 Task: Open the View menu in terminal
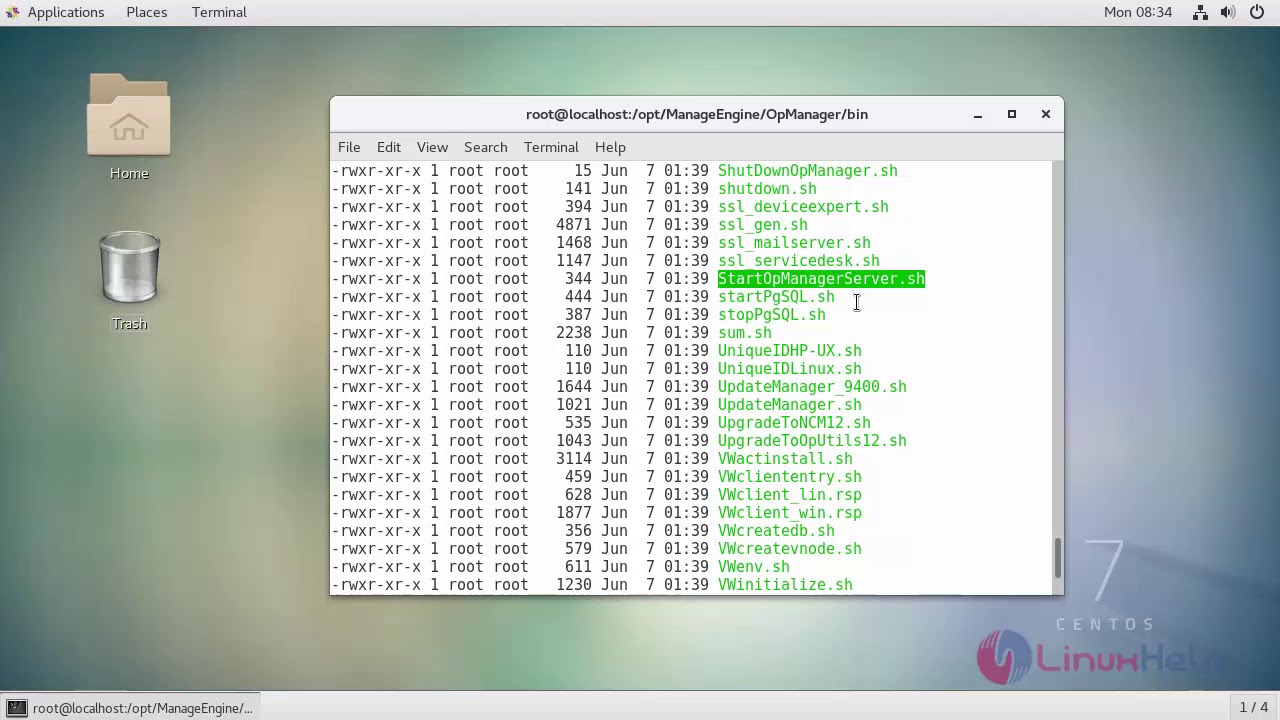(432, 147)
